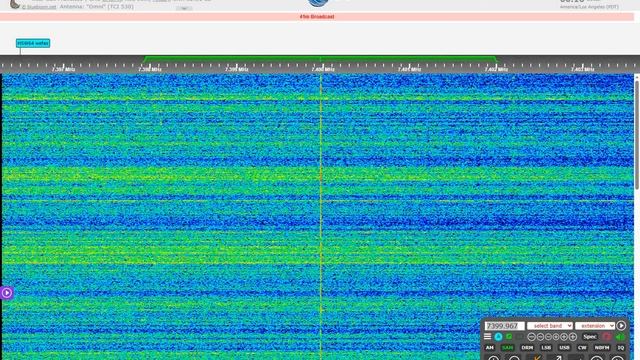
Task: Select AM demodulation mode
Action: point(490,348)
